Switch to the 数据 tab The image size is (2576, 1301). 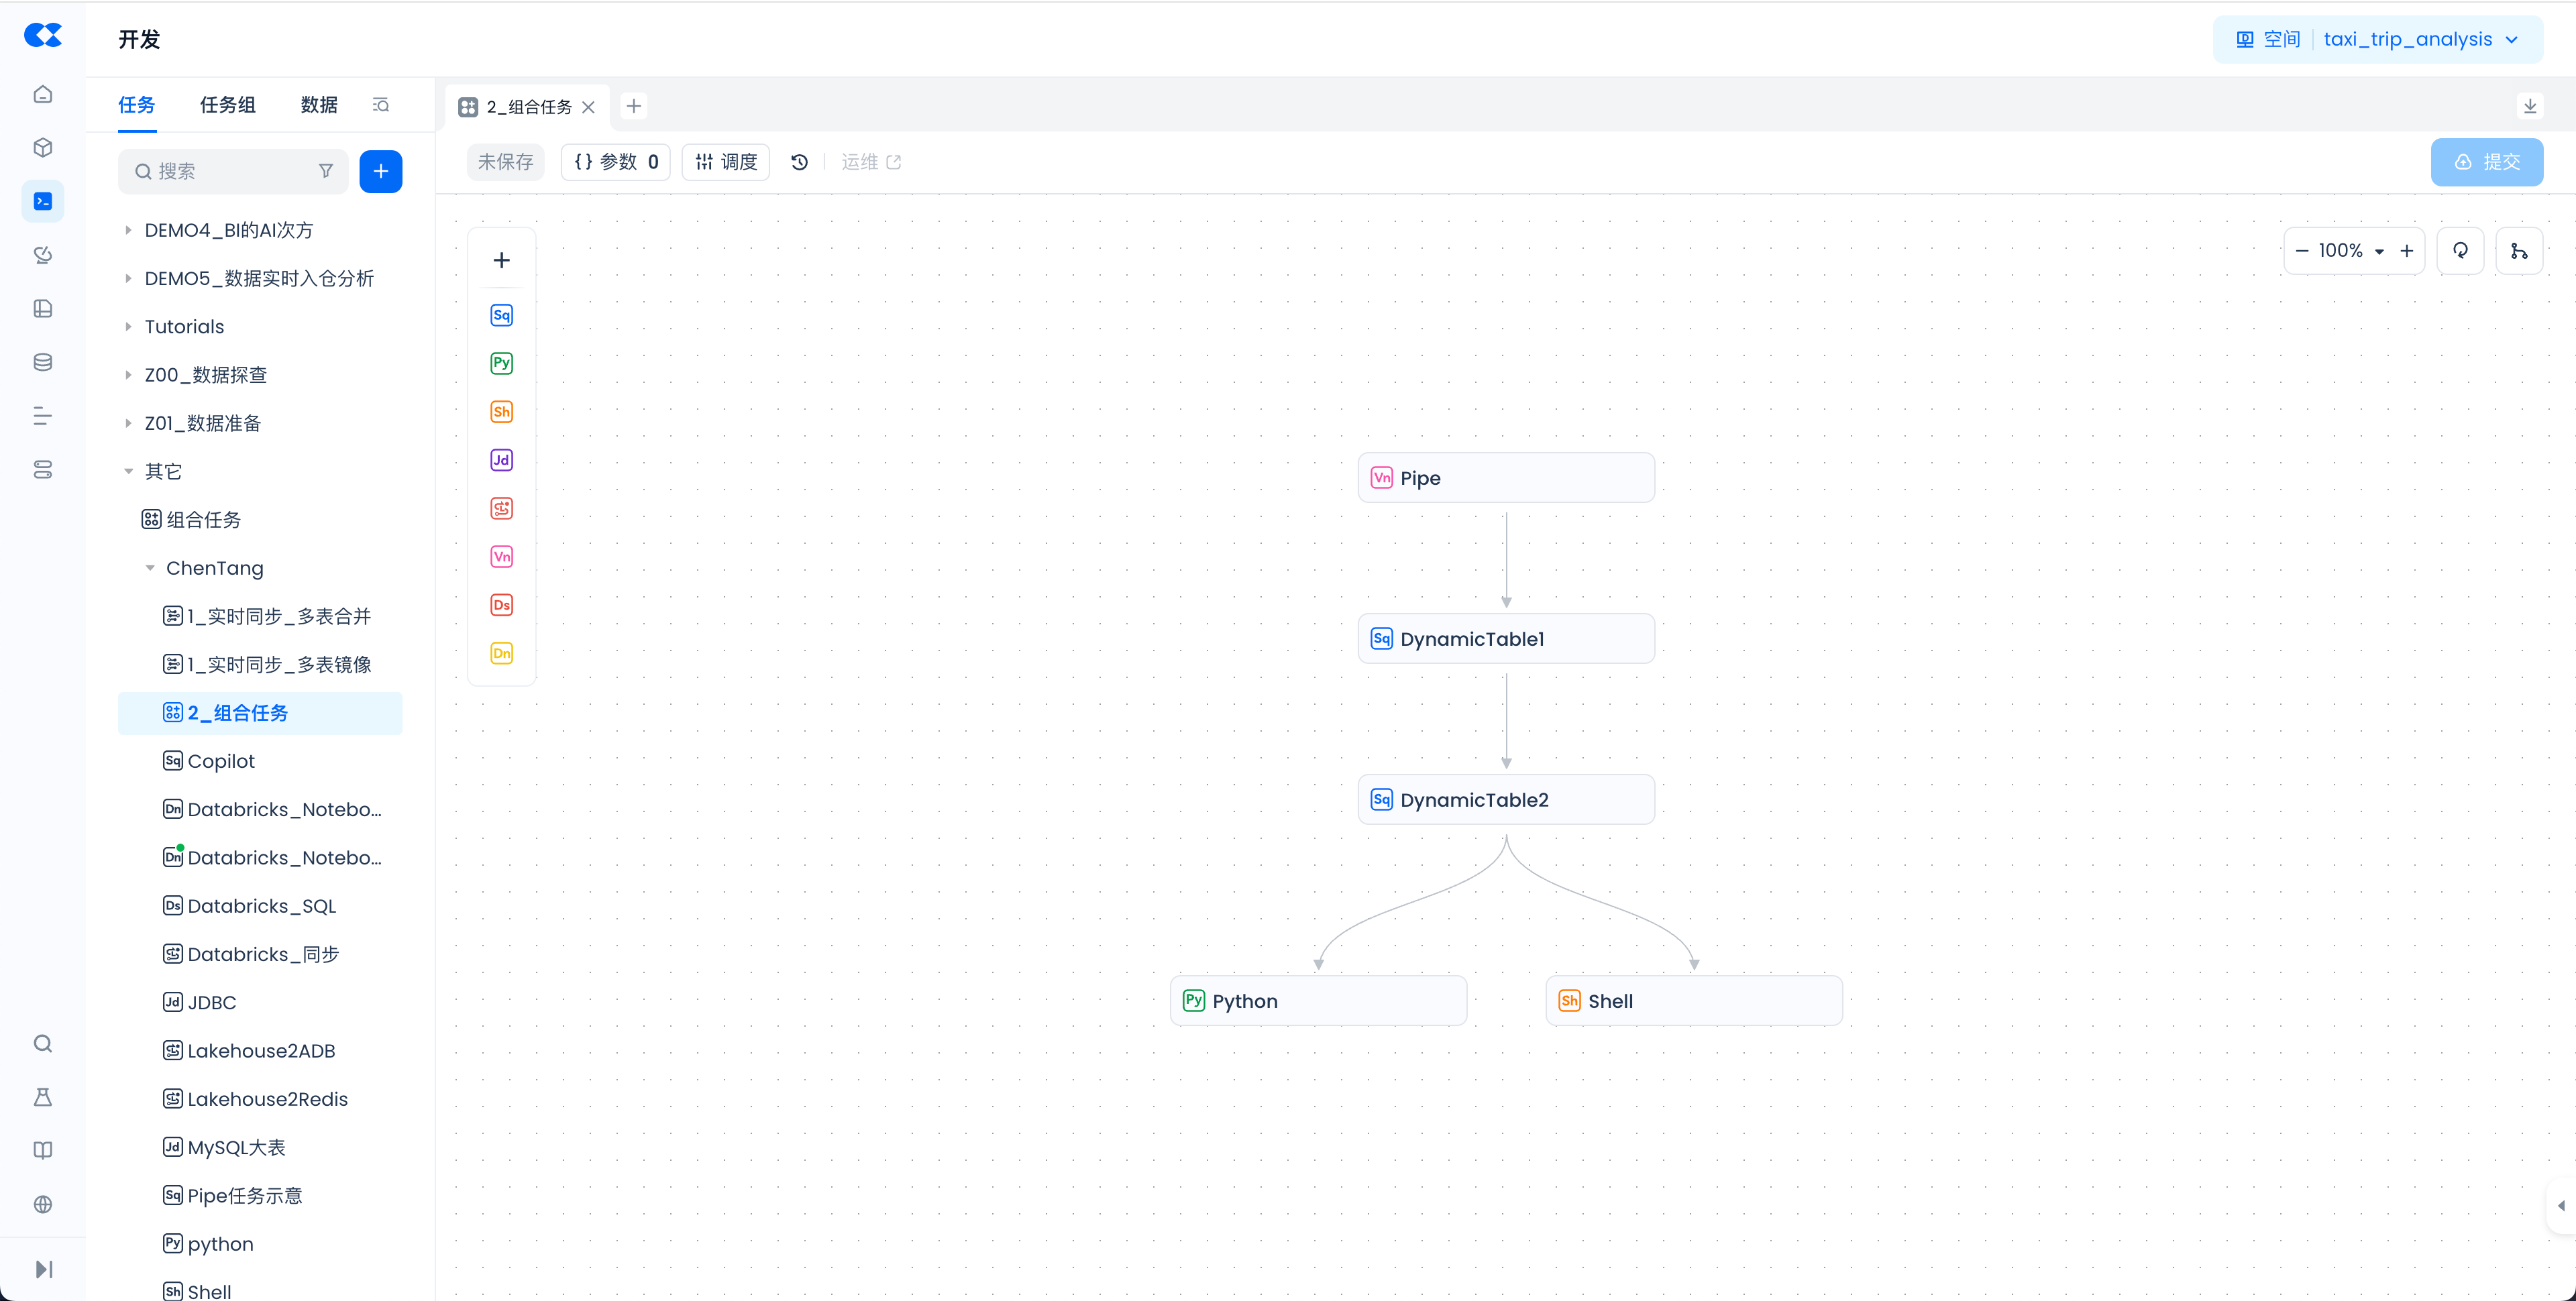(x=319, y=105)
